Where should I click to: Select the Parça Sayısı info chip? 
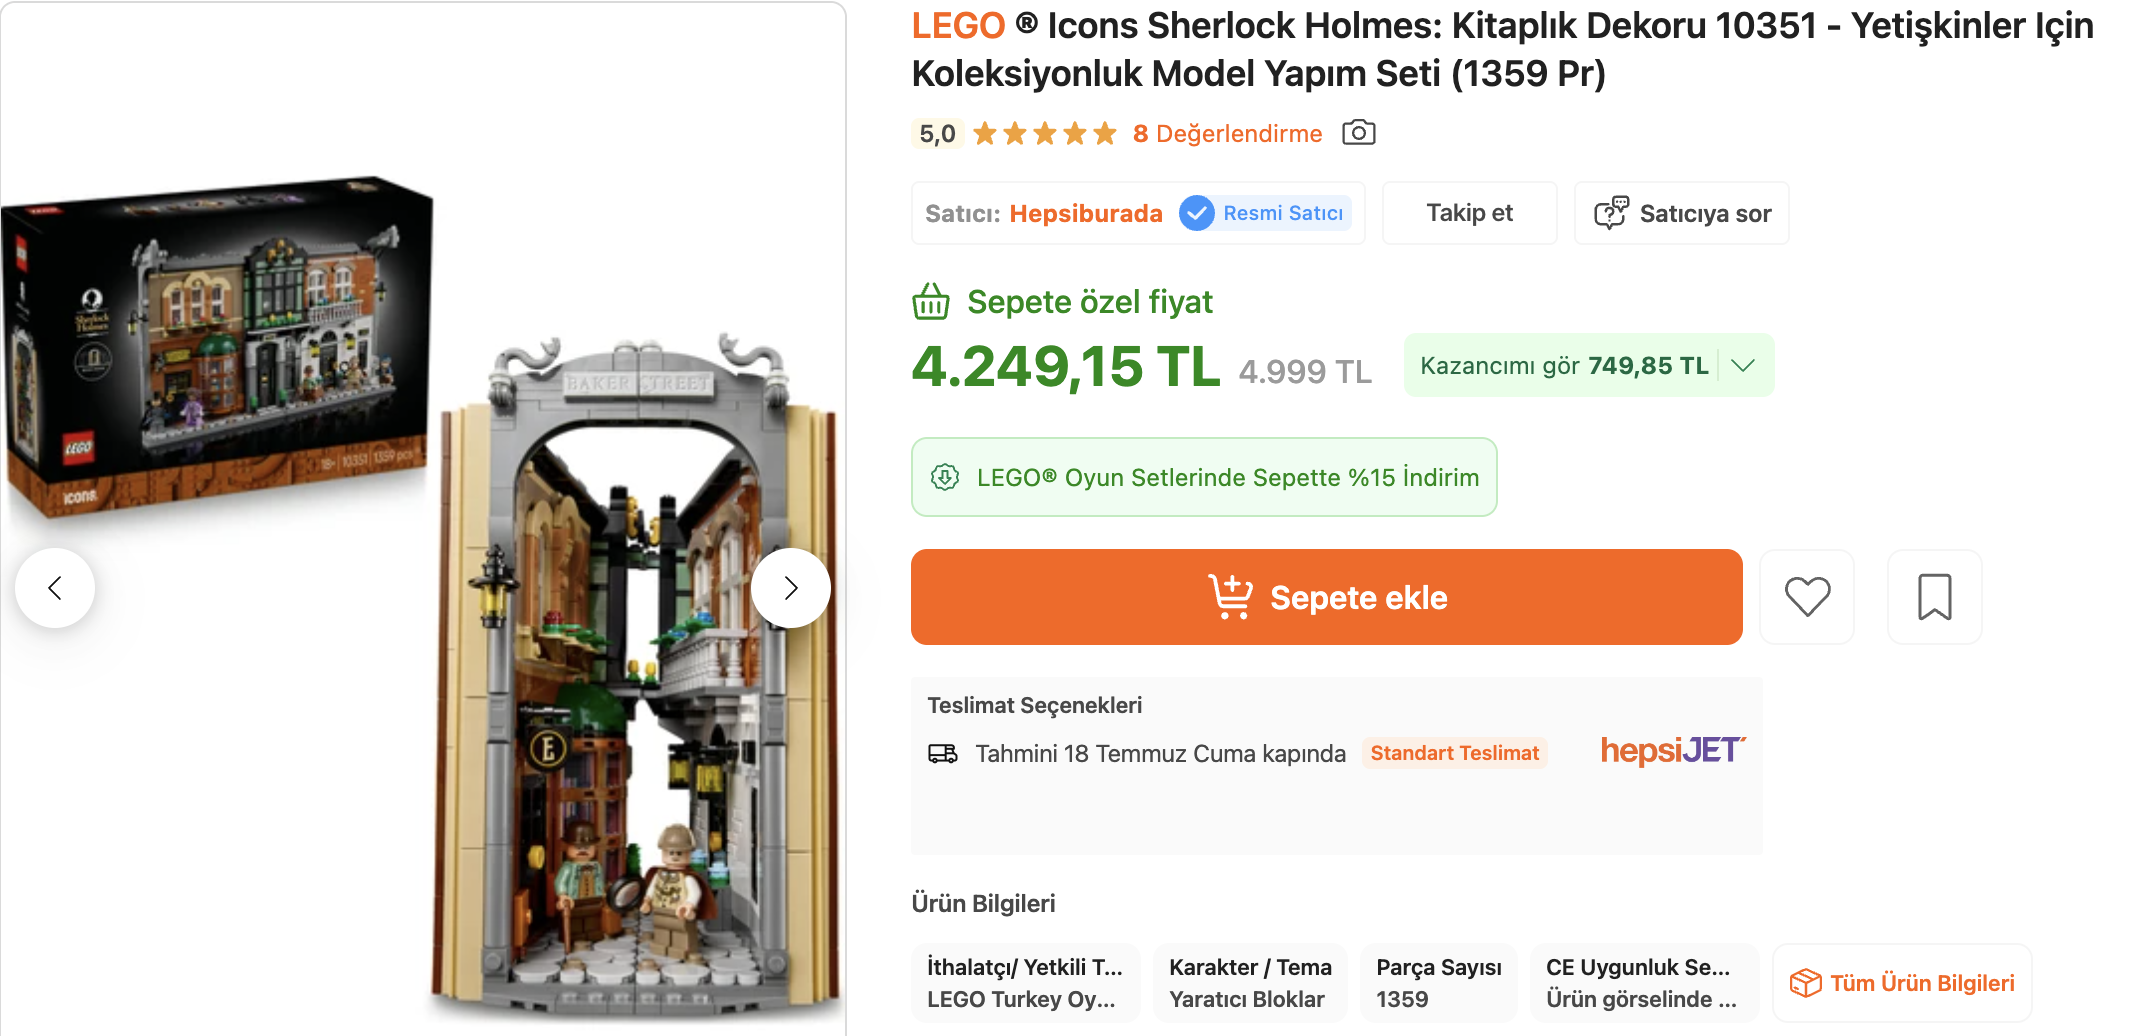[x=1438, y=983]
